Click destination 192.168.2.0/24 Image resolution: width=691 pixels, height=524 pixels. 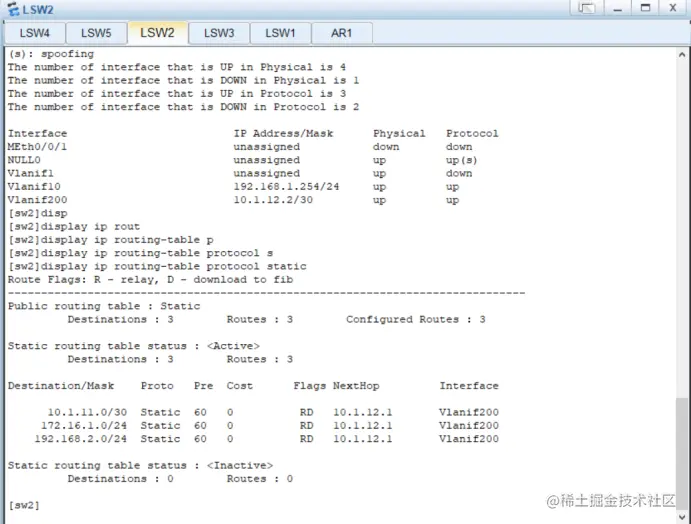[x=81, y=439]
